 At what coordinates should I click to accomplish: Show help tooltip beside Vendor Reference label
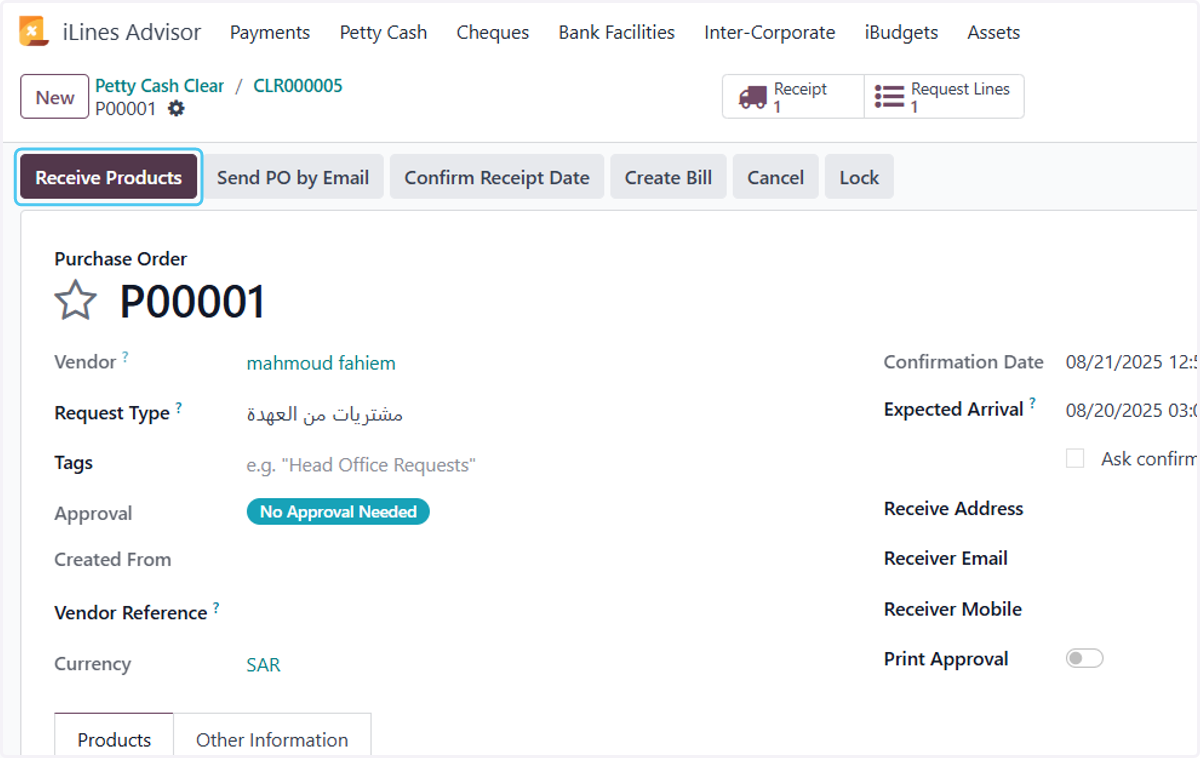216,607
